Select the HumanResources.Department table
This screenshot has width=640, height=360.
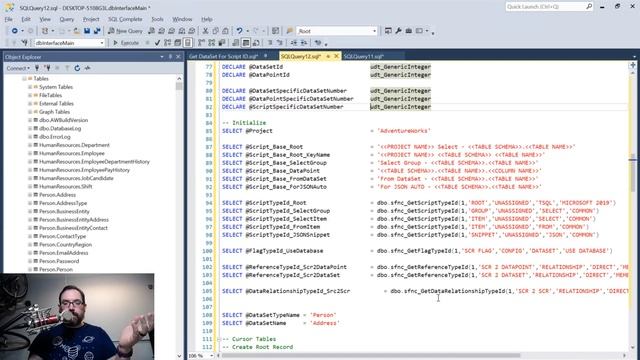pos(74,145)
